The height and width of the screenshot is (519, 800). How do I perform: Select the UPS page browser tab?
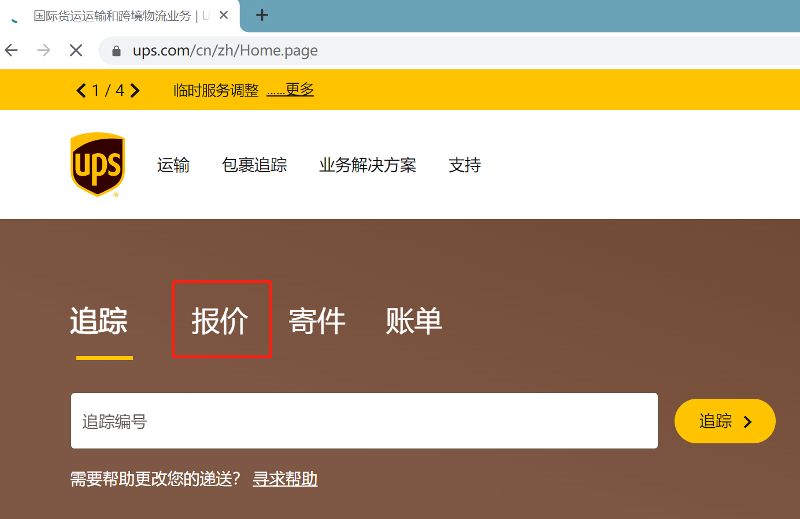tap(120, 16)
